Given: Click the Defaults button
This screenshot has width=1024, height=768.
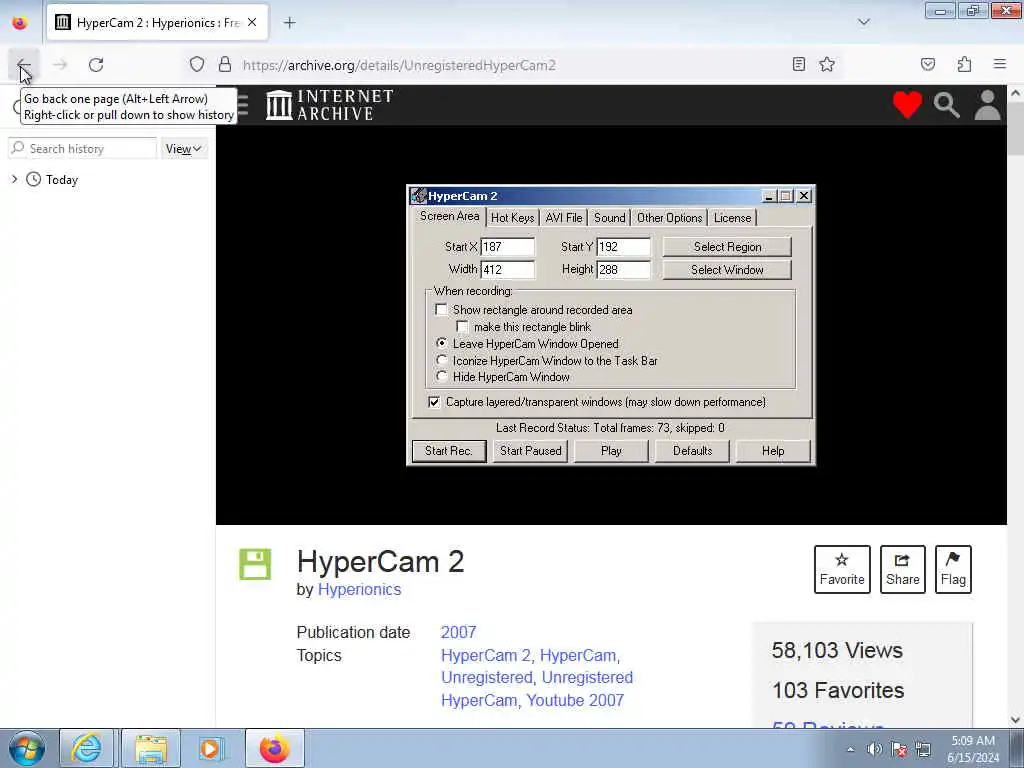Looking at the screenshot, I should coord(692,451).
